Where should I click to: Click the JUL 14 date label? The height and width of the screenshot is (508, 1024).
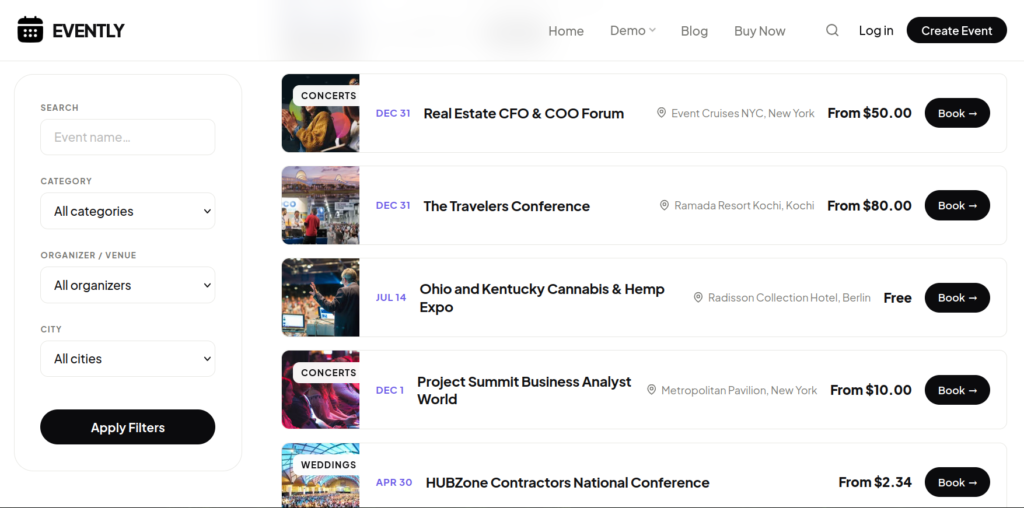(x=391, y=298)
